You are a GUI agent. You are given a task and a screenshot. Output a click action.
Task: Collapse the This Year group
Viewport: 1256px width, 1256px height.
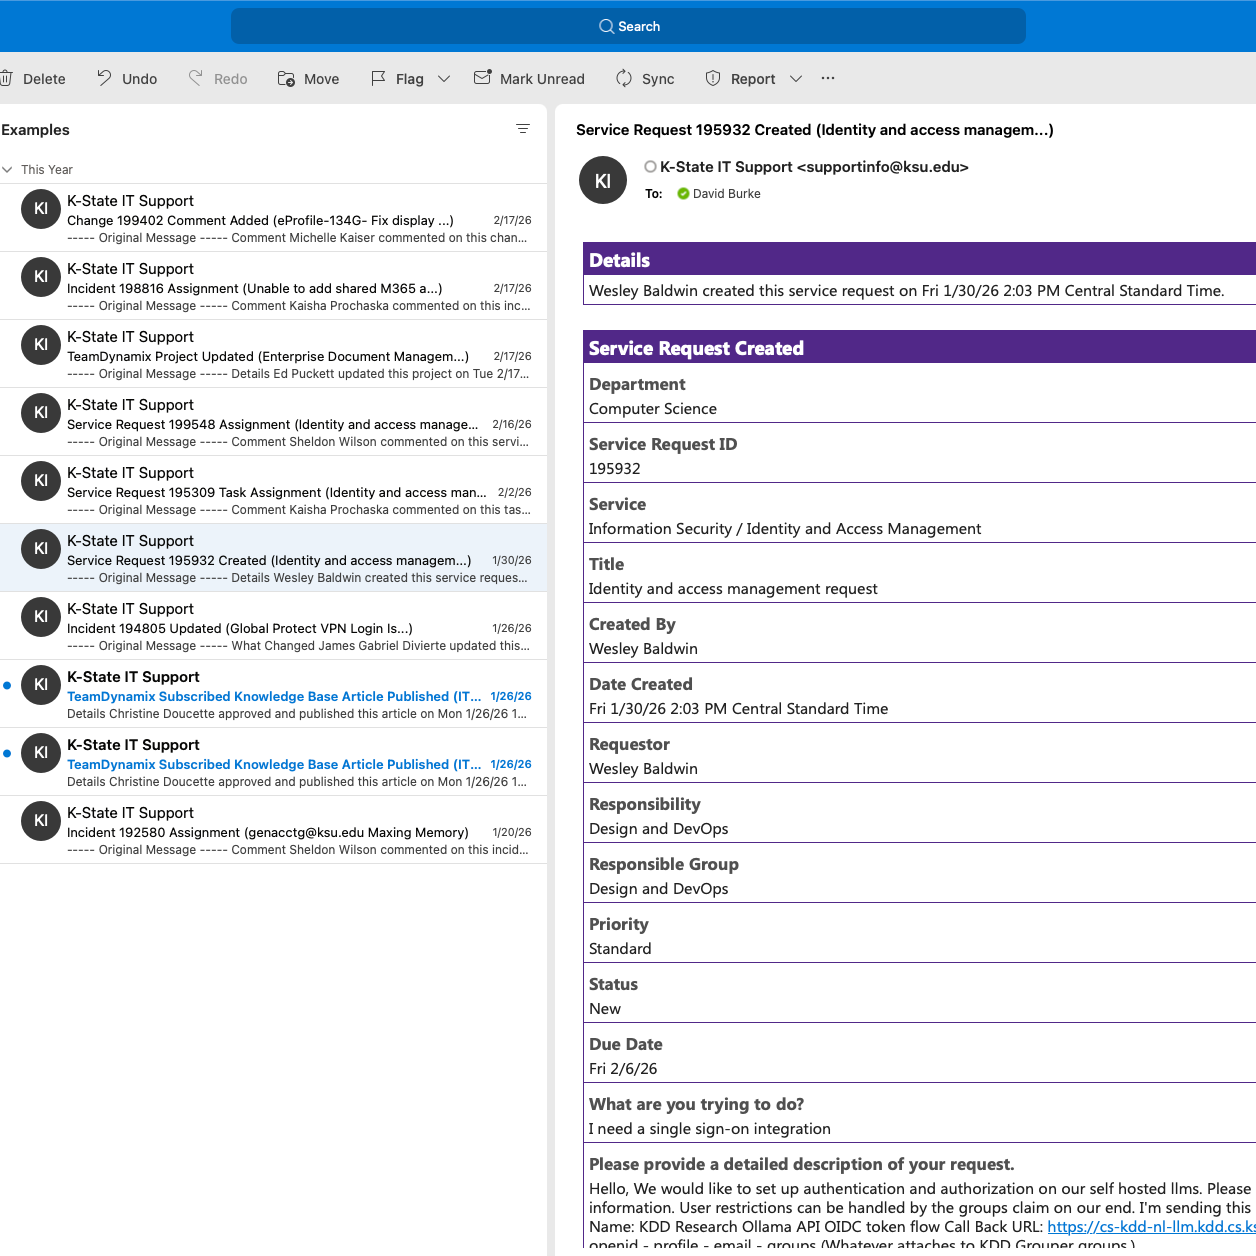[x=8, y=170]
